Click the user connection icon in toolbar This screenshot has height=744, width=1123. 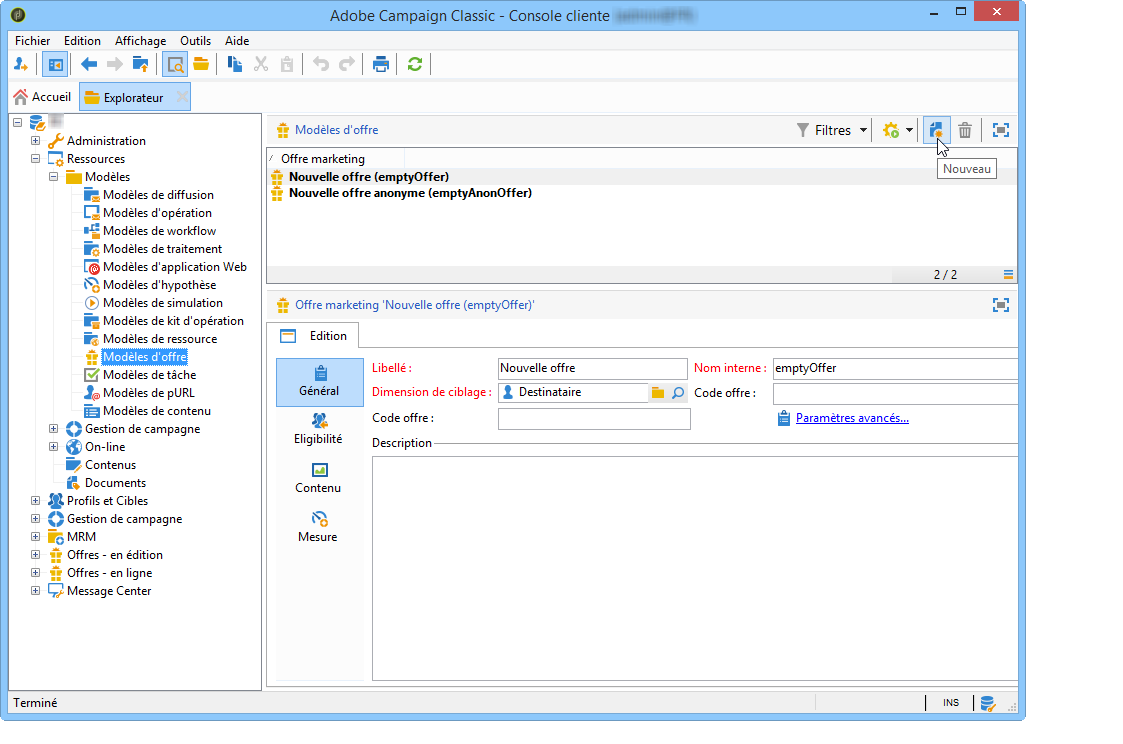20,64
